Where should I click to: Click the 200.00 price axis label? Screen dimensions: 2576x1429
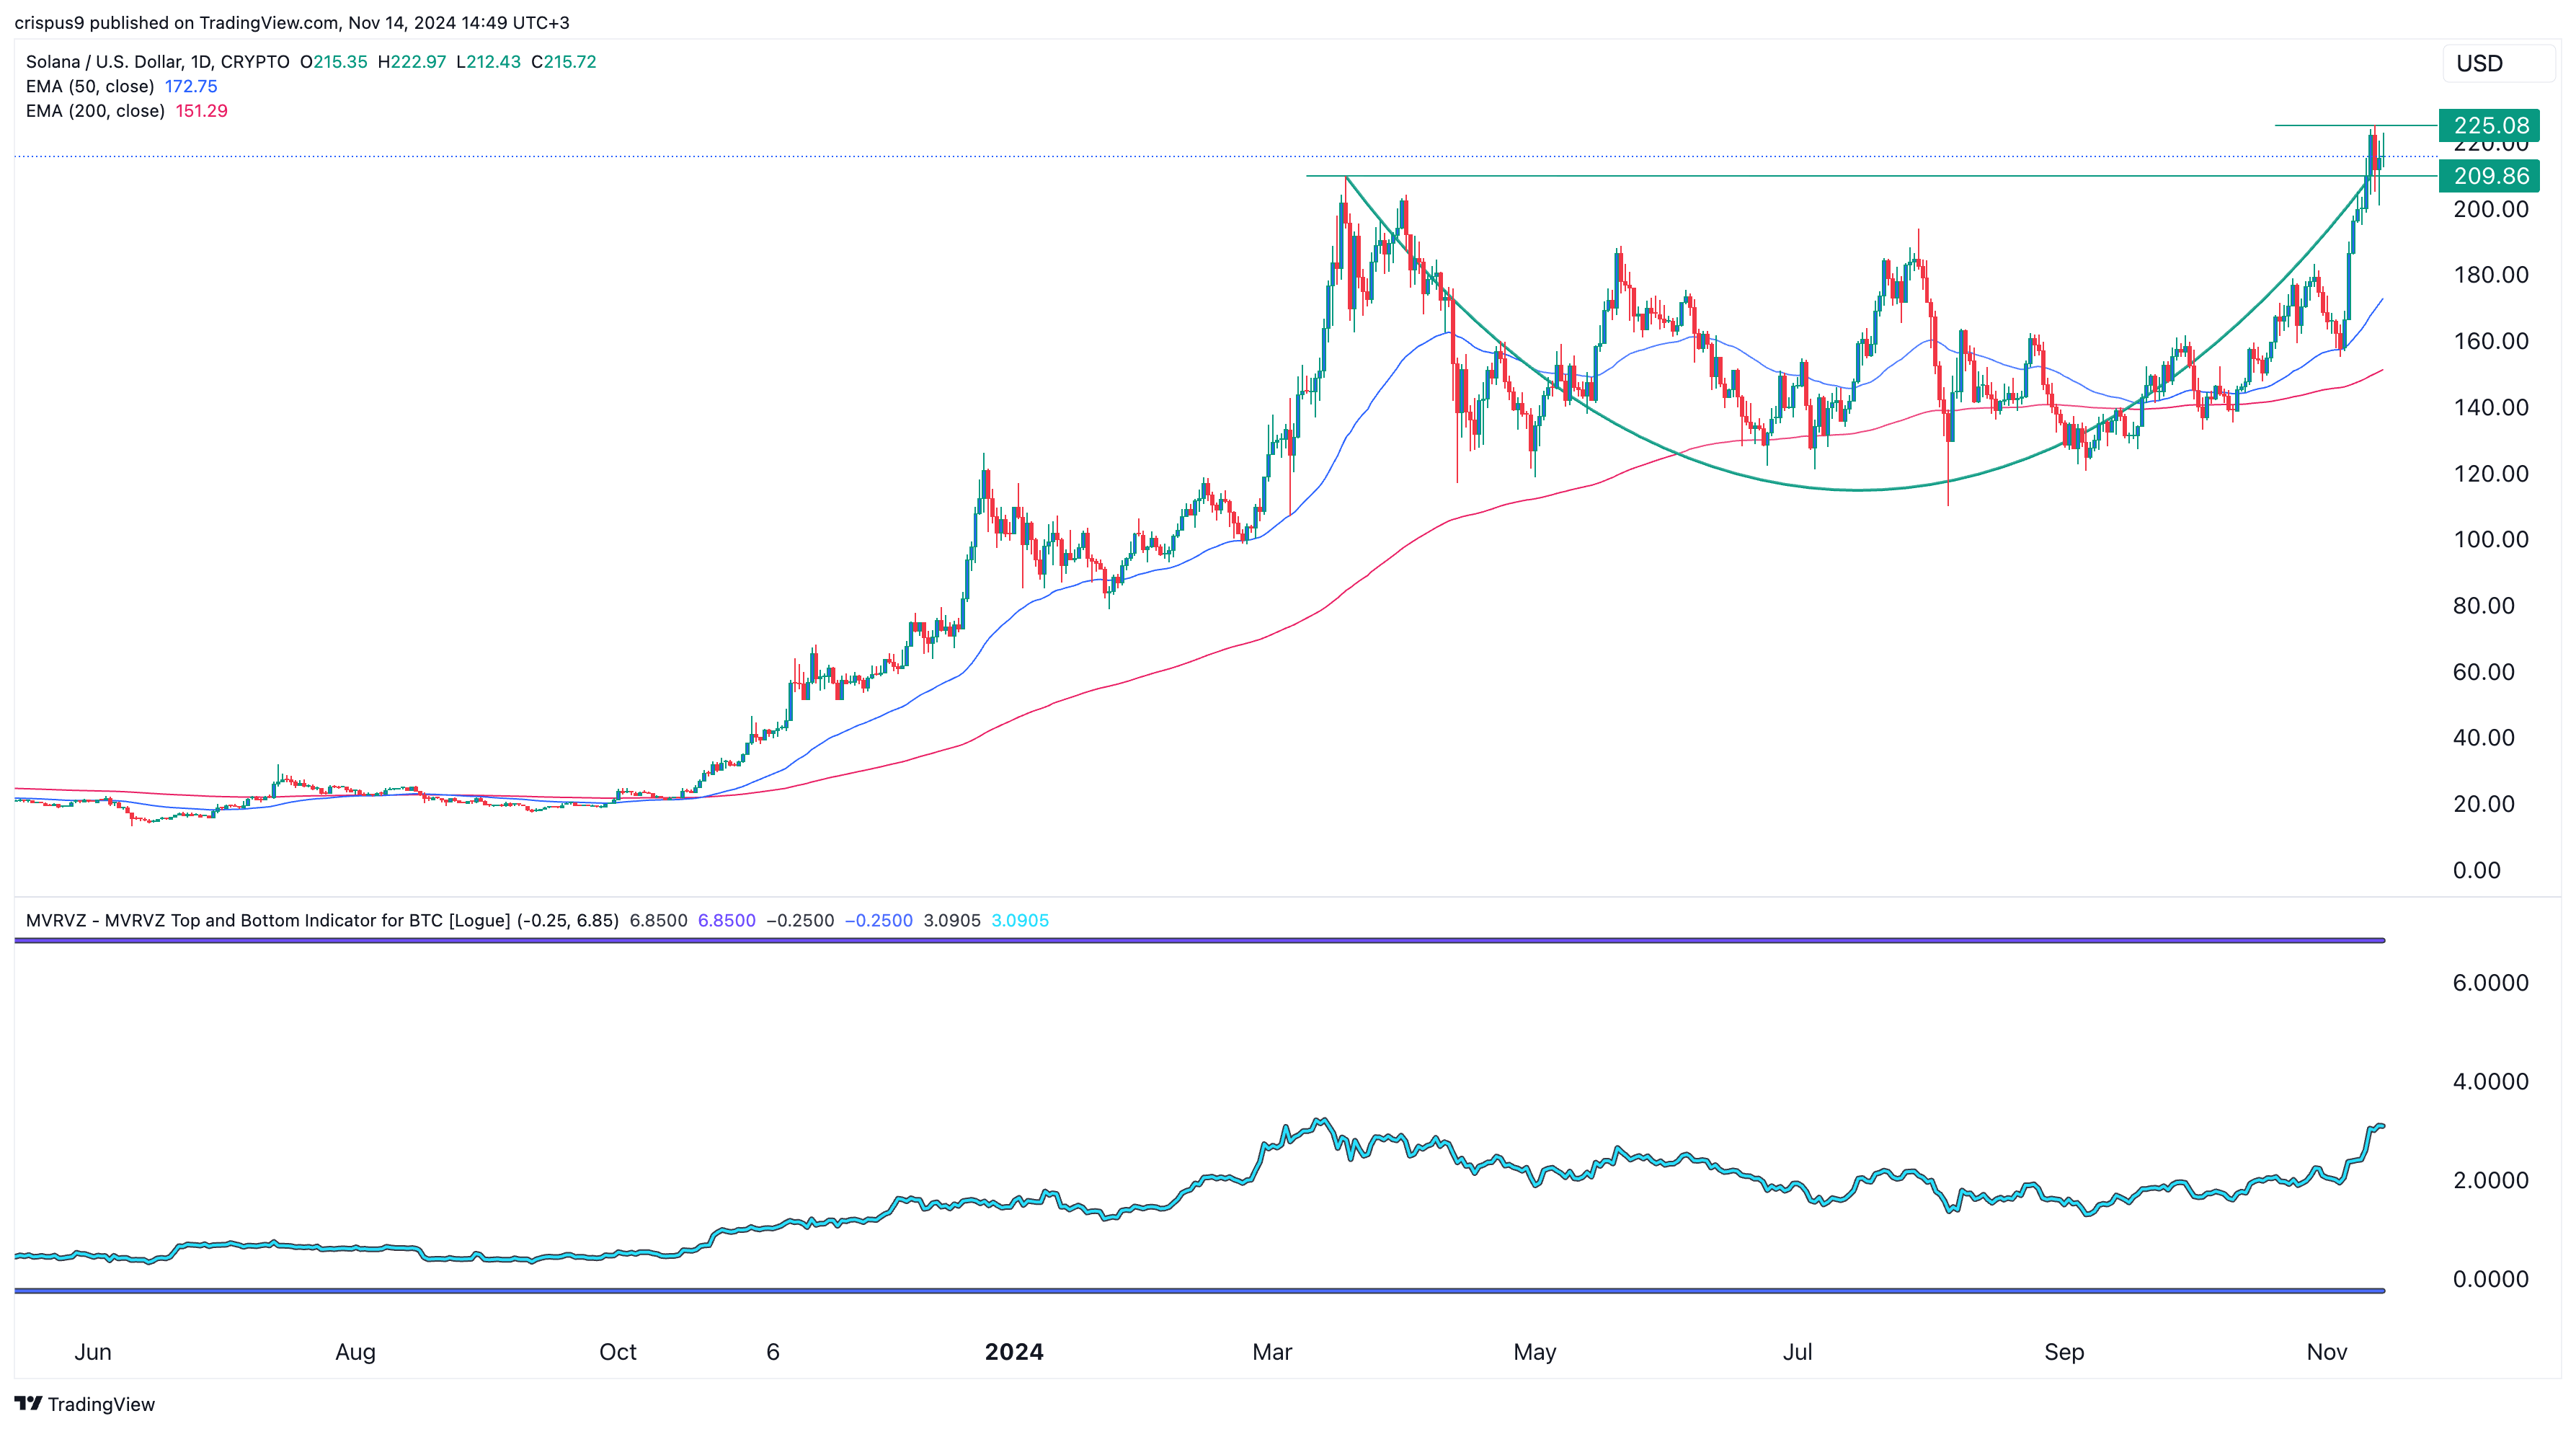coord(2490,209)
